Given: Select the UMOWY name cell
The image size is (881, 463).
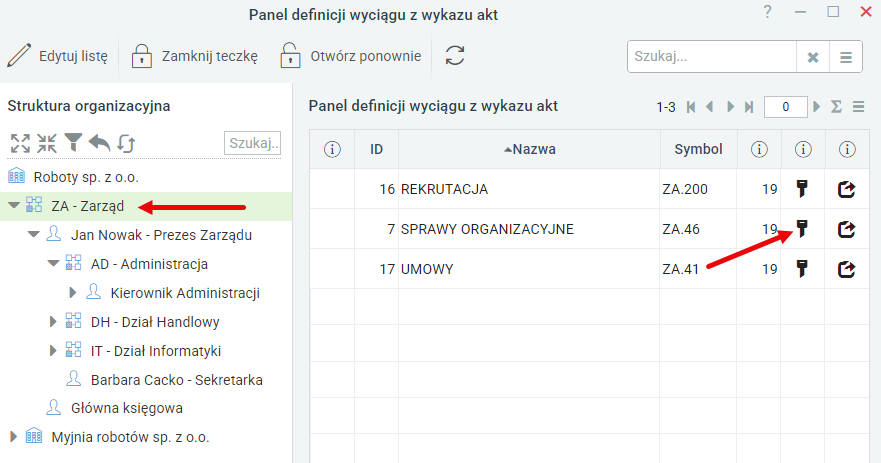Looking at the screenshot, I should tap(529, 269).
